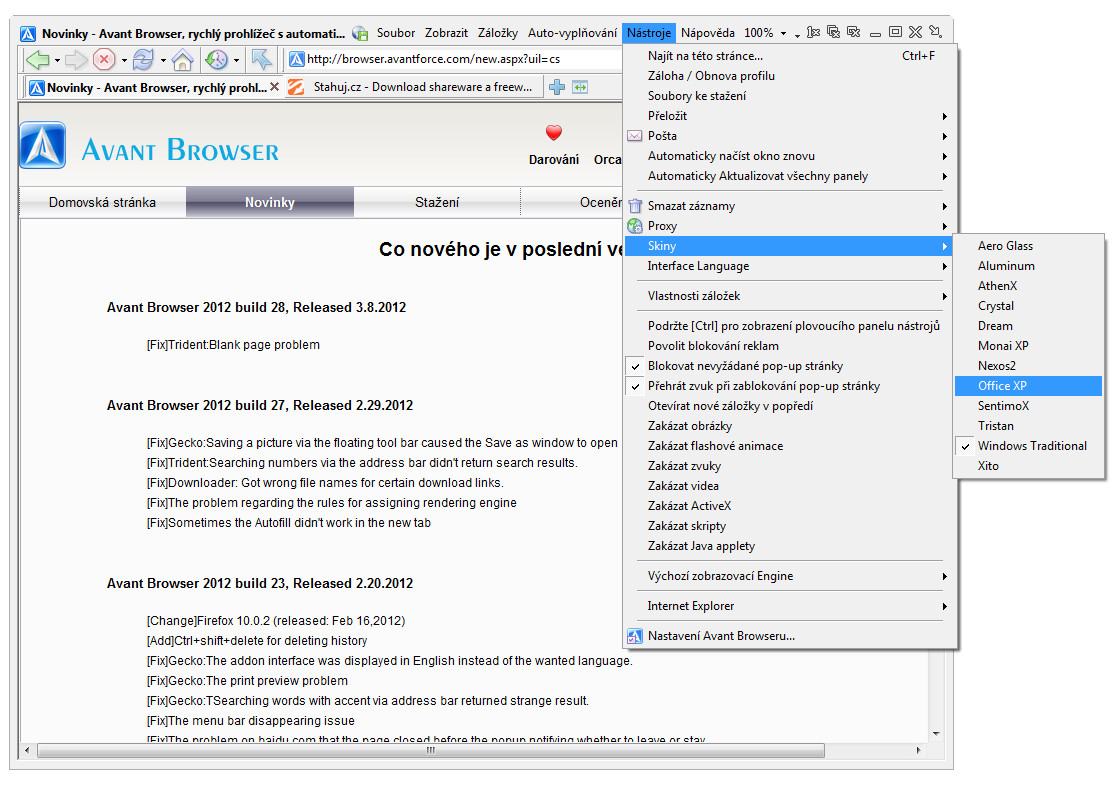Open the History clock icon
The width and height of the screenshot is (1115, 790).
216,60
